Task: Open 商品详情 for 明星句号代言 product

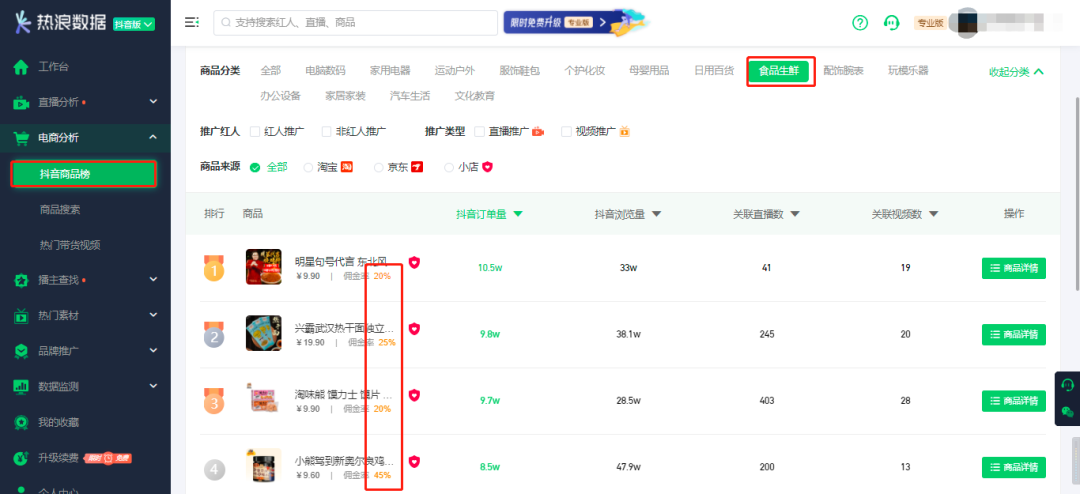Action: click(1013, 268)
